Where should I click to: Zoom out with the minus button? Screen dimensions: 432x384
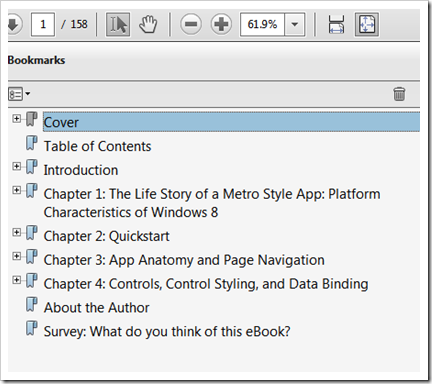click(191, 24)
